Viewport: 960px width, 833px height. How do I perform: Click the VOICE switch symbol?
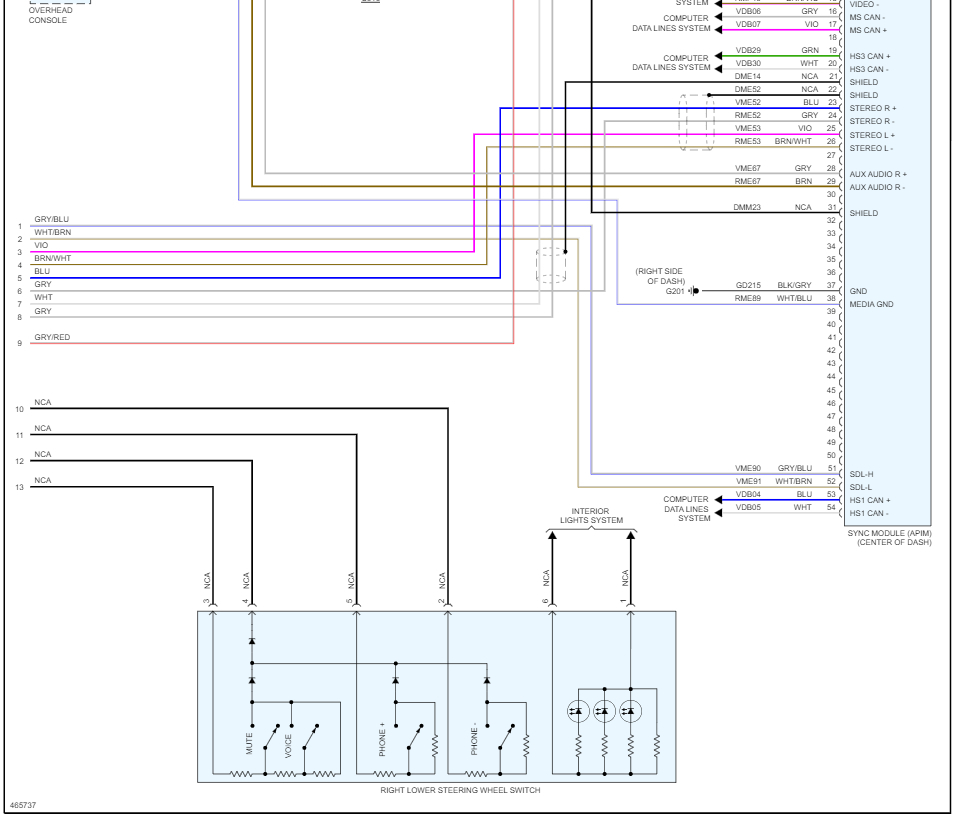coord(310,737)
